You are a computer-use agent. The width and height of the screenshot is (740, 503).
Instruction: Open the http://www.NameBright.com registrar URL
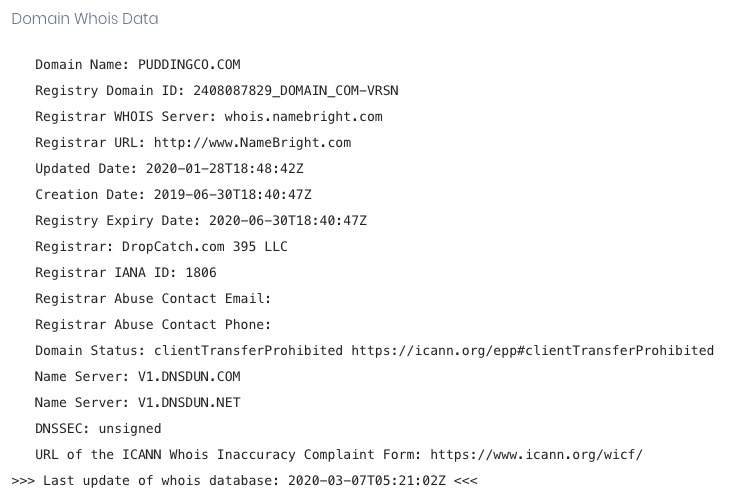coord(252,143)
